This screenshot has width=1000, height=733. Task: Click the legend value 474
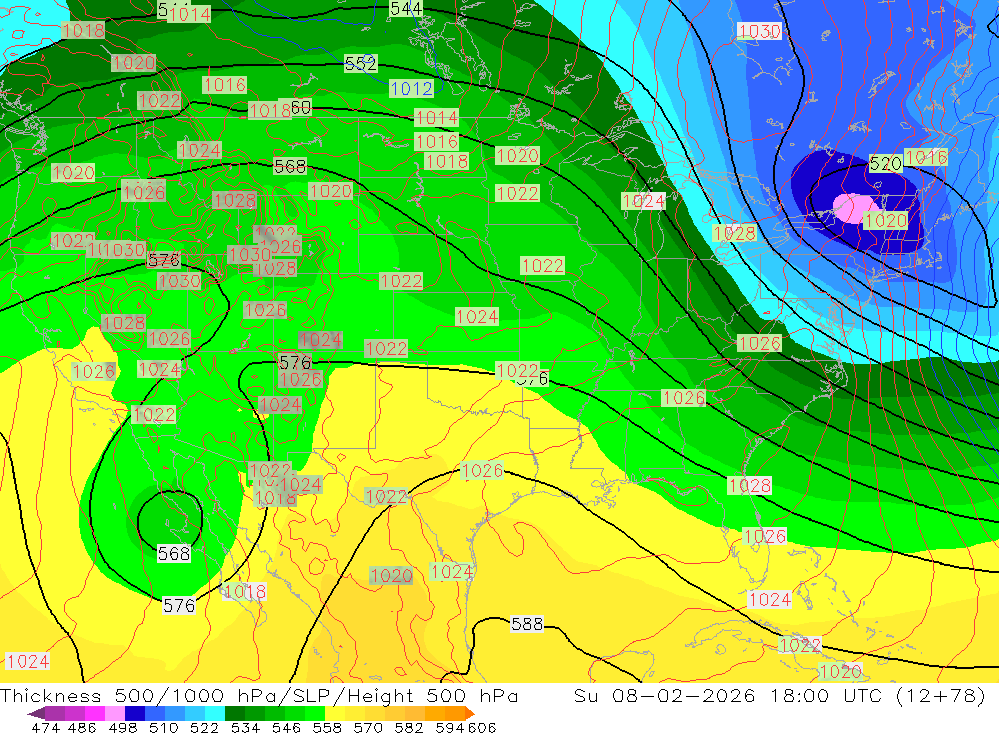click(45, 727)
